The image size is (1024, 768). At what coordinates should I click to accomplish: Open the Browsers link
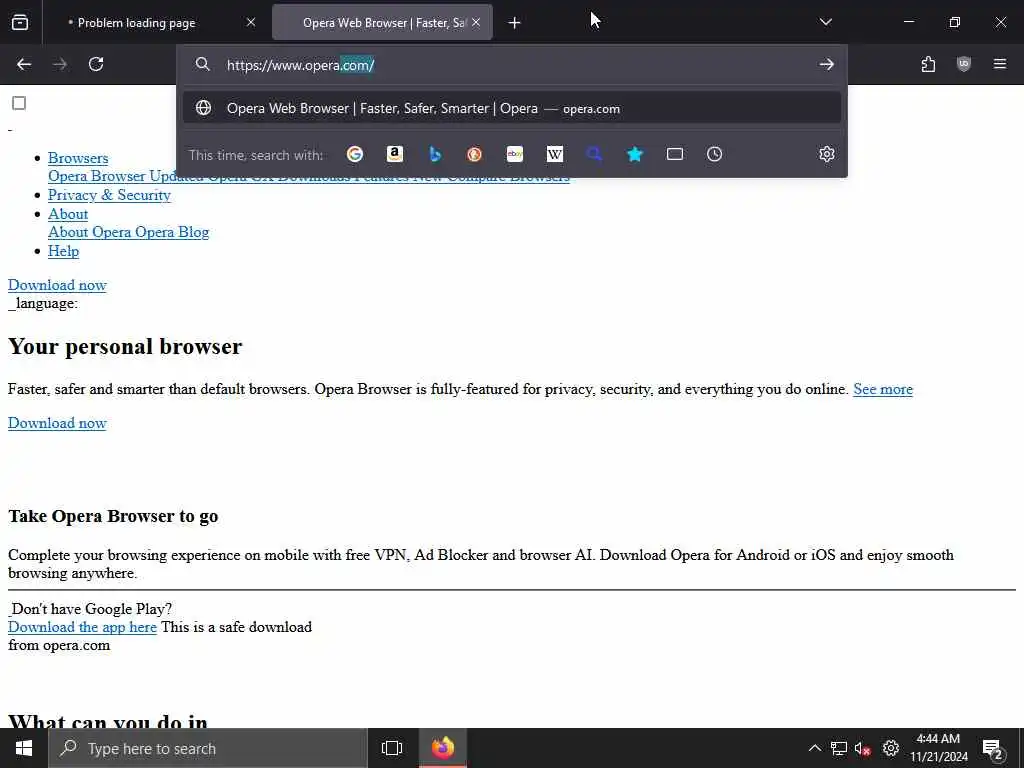(78, 158)
